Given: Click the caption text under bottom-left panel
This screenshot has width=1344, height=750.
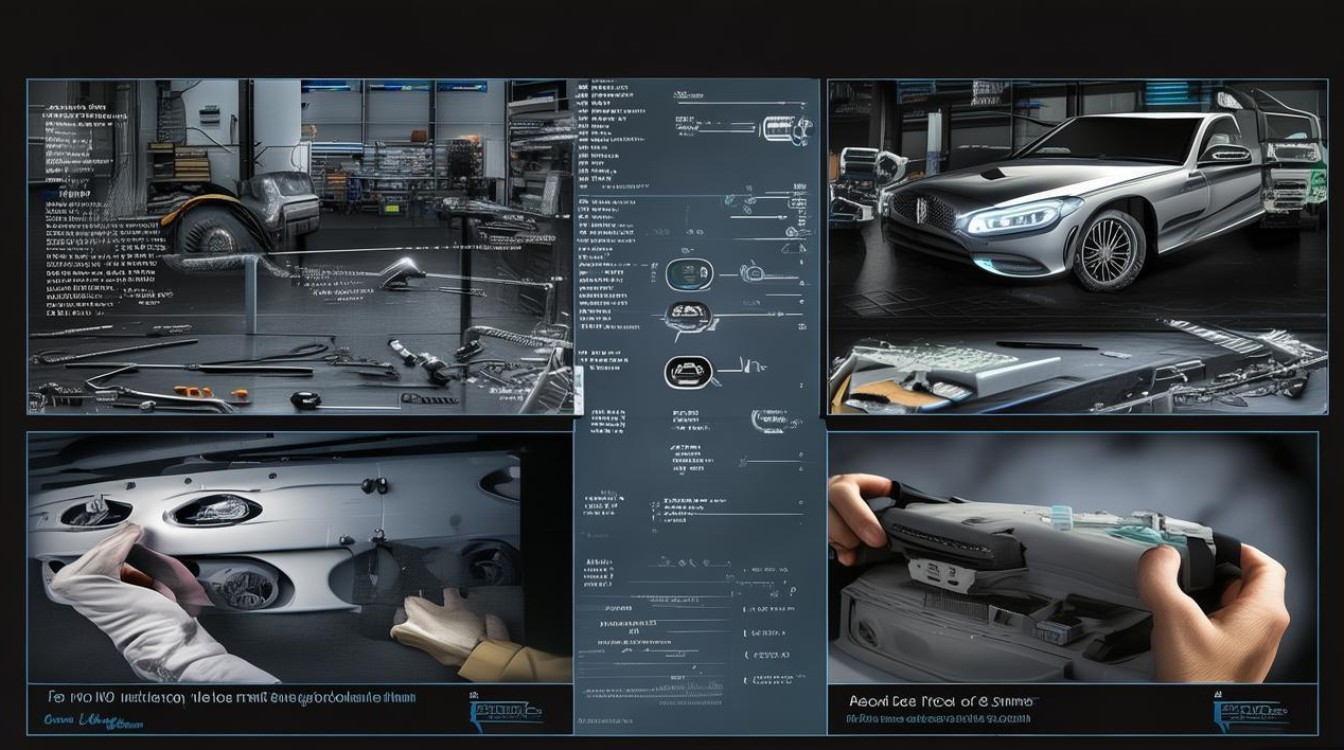Looking at the screenshot, I should click(232, 697).
